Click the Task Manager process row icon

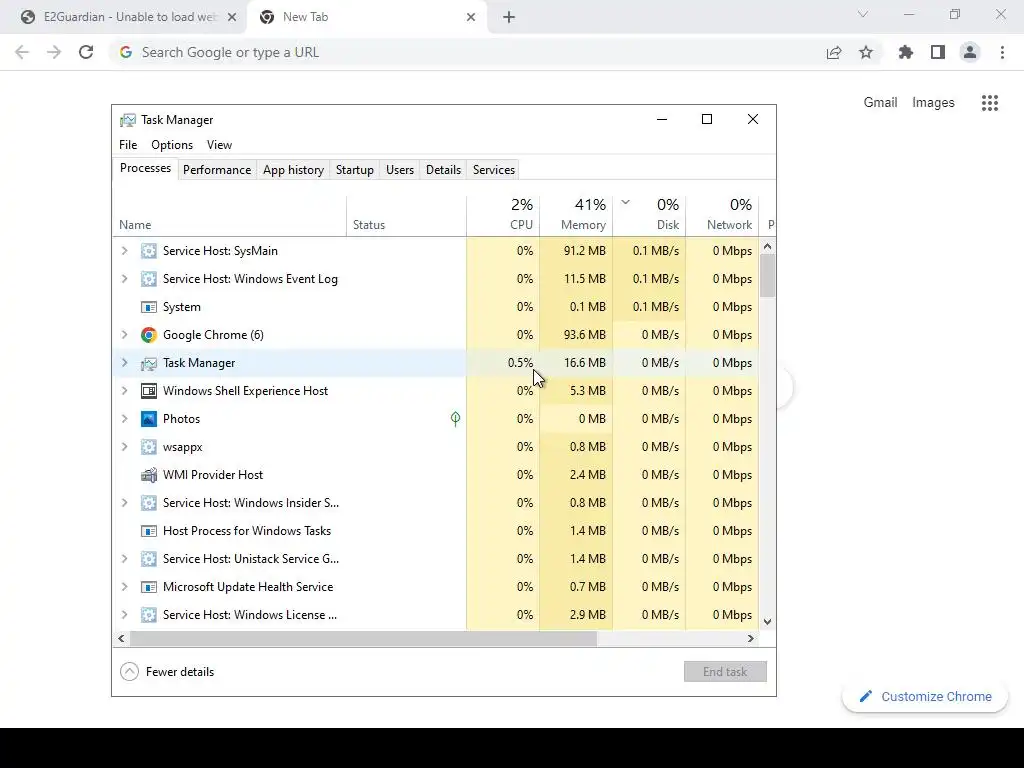(x=149, y=363)
